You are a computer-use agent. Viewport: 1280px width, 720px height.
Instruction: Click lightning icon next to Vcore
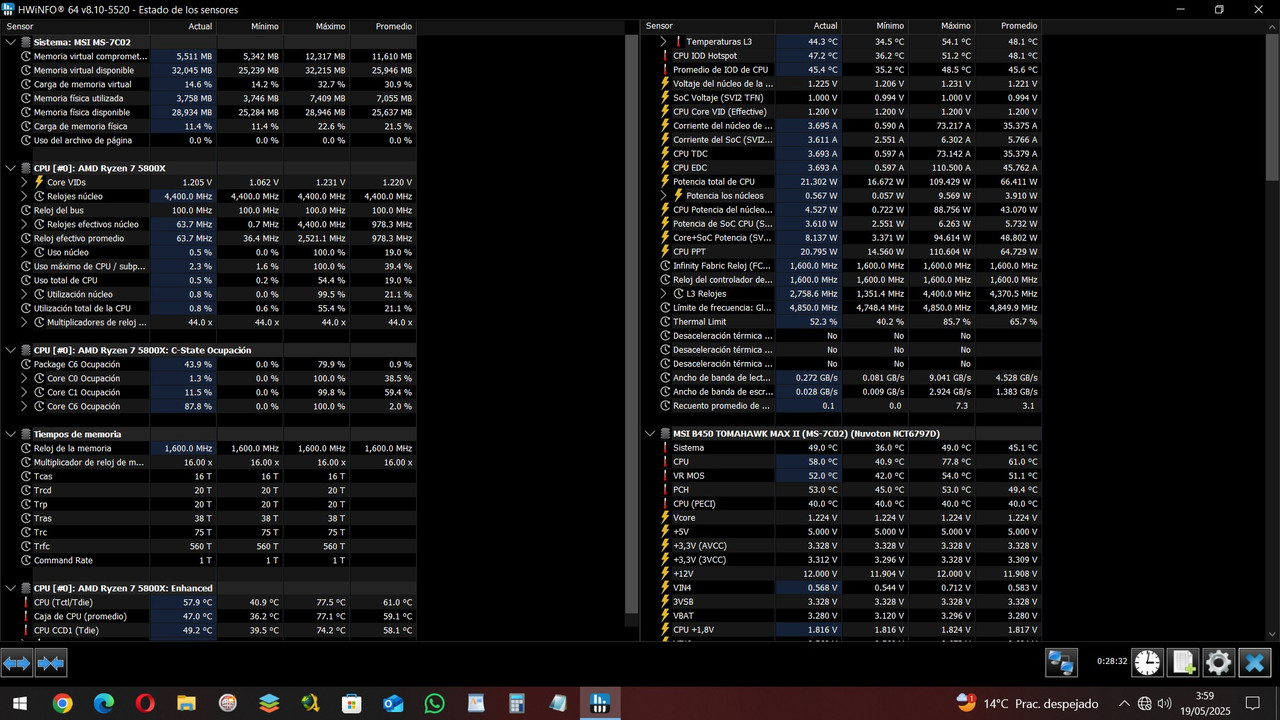coord(665,518)
